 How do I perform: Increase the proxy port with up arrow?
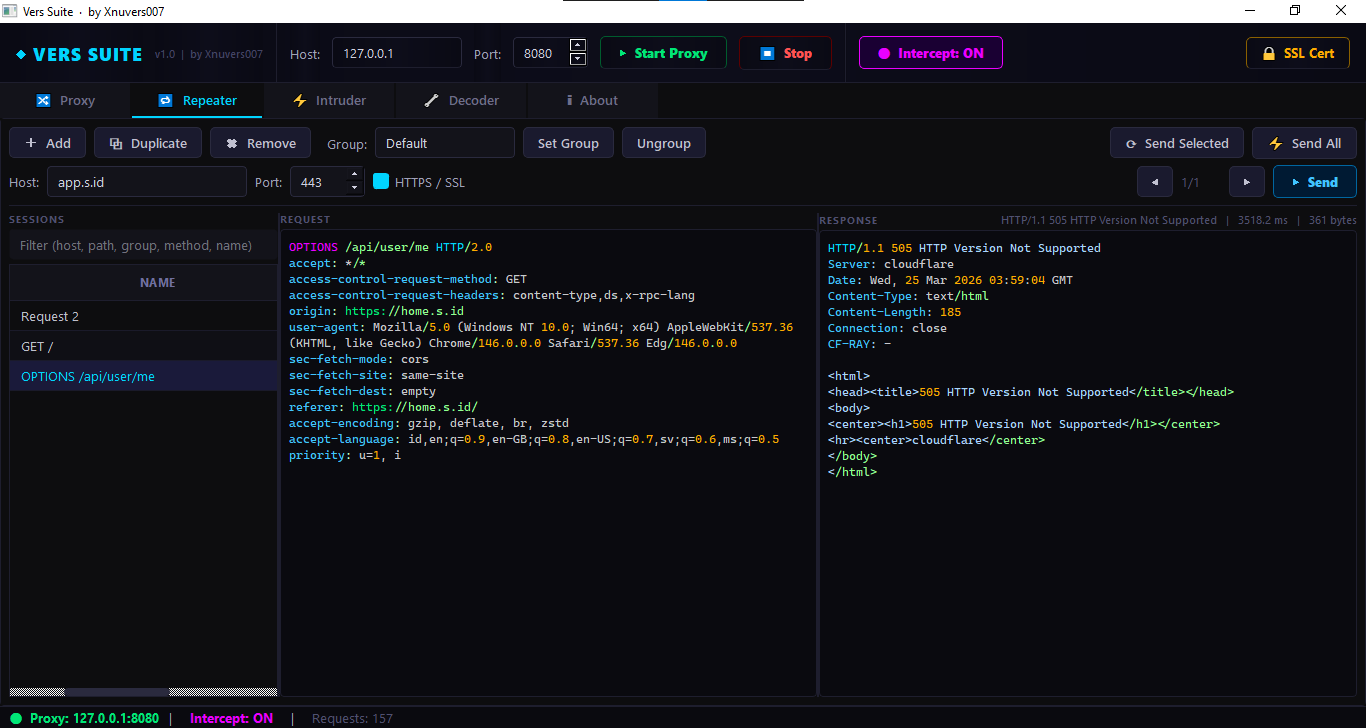pos(577,45)
